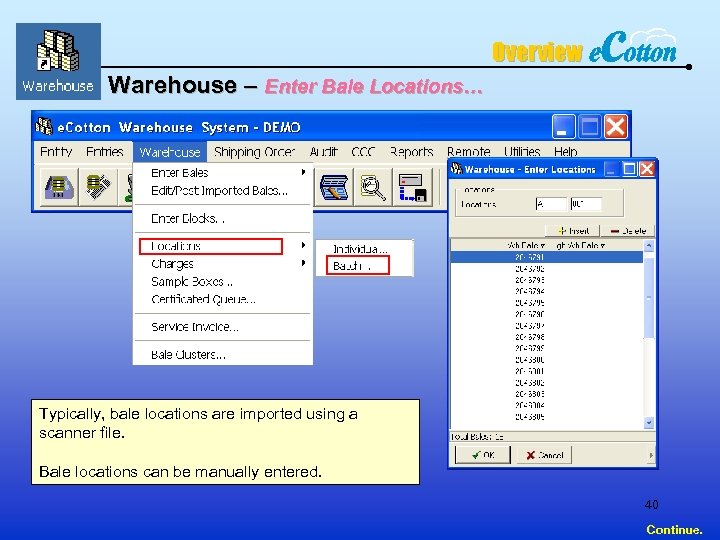Minimize the eCotton Warehouse System main window
This screenshot has width=720, height=540.
[x=563, y=126]
